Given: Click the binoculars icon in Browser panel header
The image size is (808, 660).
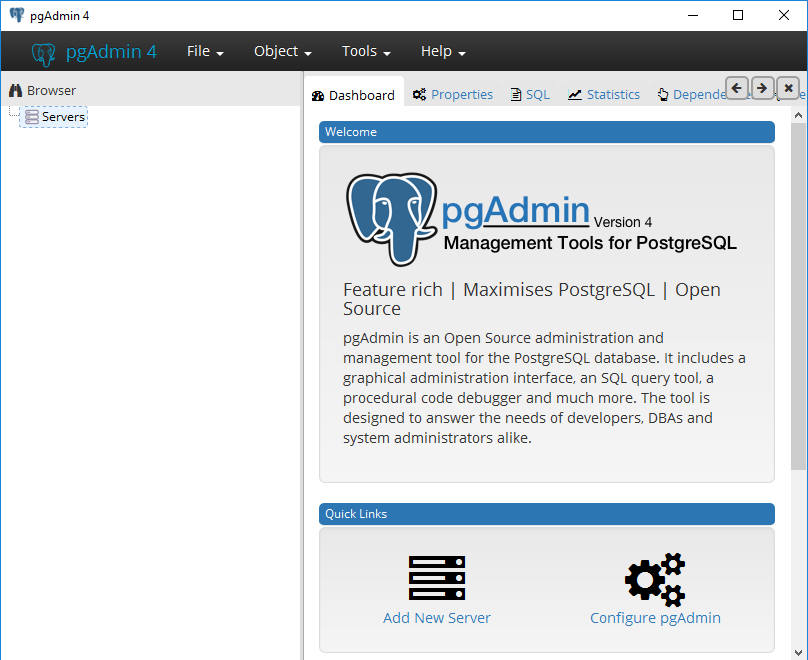Looking at the screenshot, I should (15, 91).
